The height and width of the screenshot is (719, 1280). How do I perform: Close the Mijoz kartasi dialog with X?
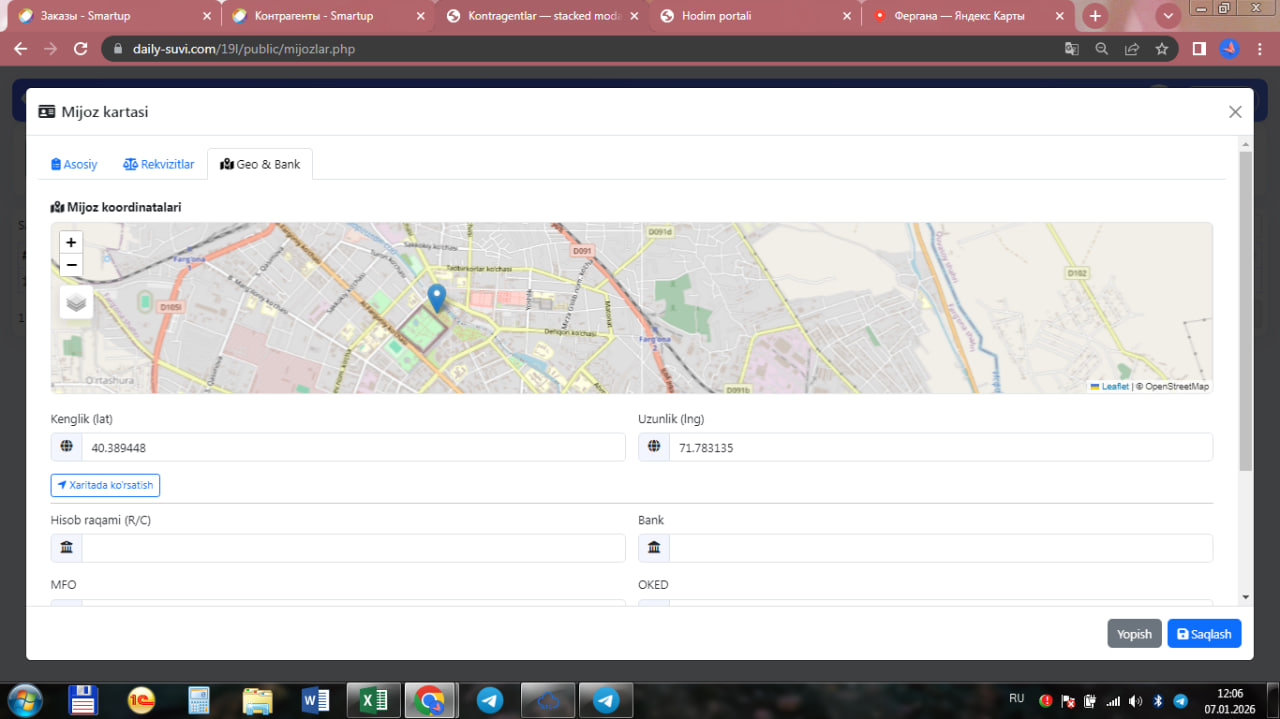1235,112
